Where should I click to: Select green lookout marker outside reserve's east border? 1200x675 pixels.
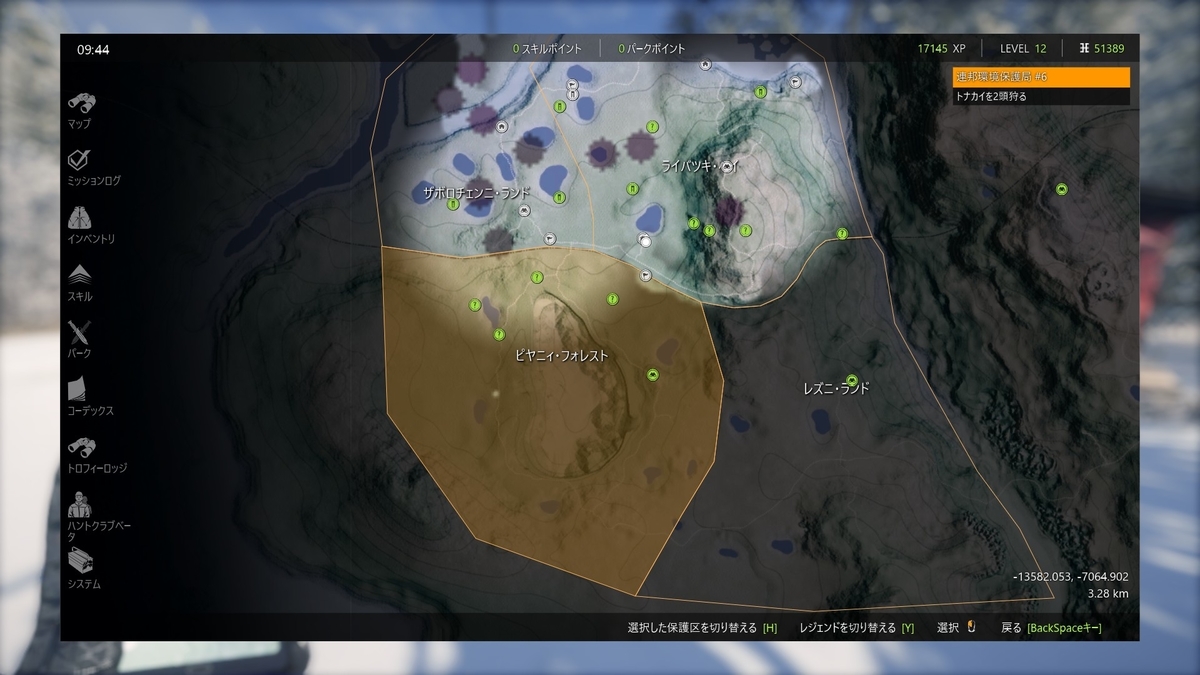(x=1062, y=189)
